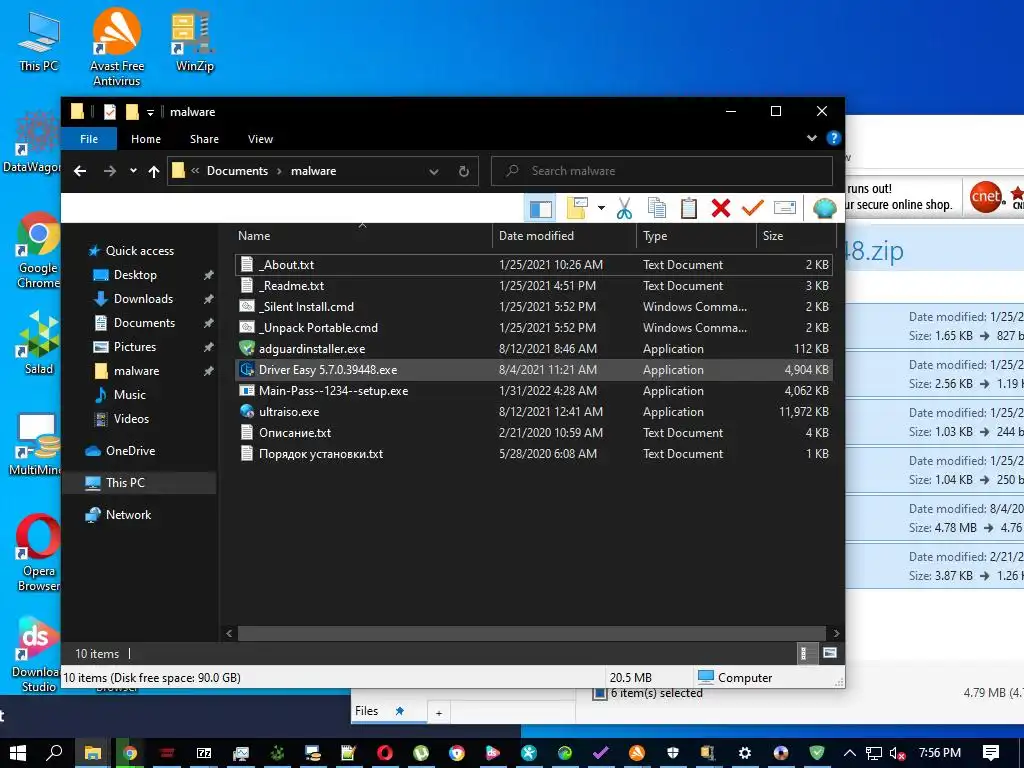The image size is (1024, 768).
Task: Click the Paste clipboard icon
Action: (x=688, y=208)
